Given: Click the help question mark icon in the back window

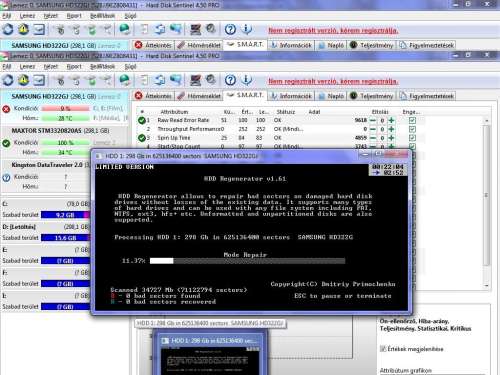Looking at the screenshot, I should pyautogui.click(x=230, y=29).
